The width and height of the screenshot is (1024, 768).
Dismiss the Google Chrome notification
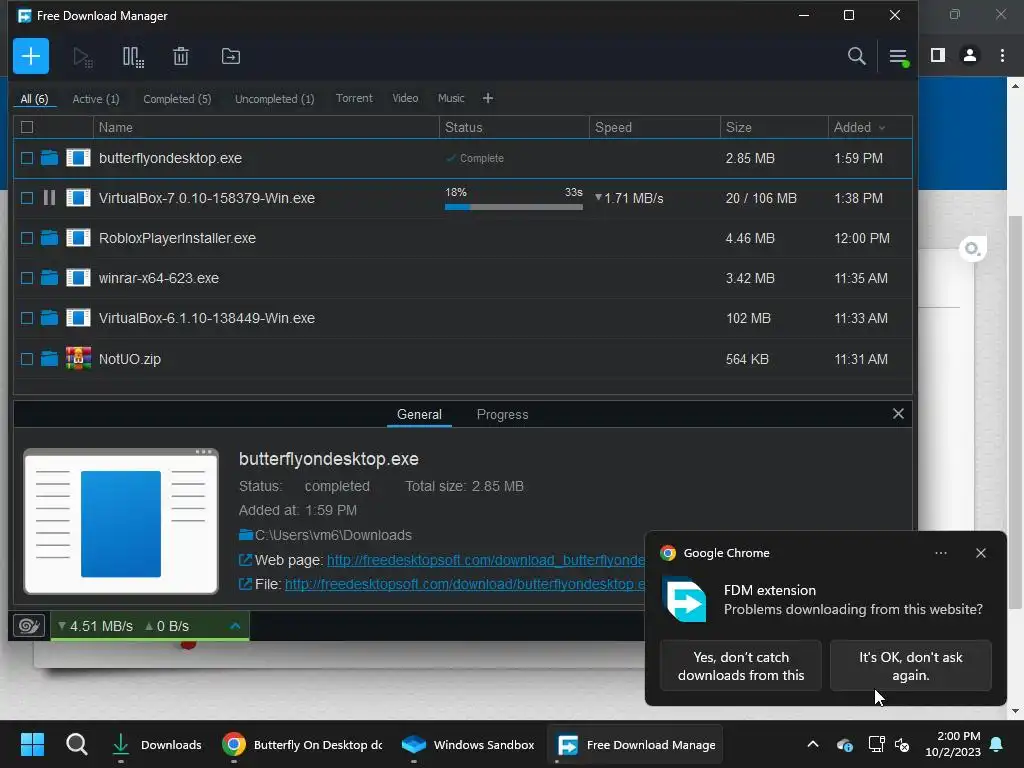980,553
